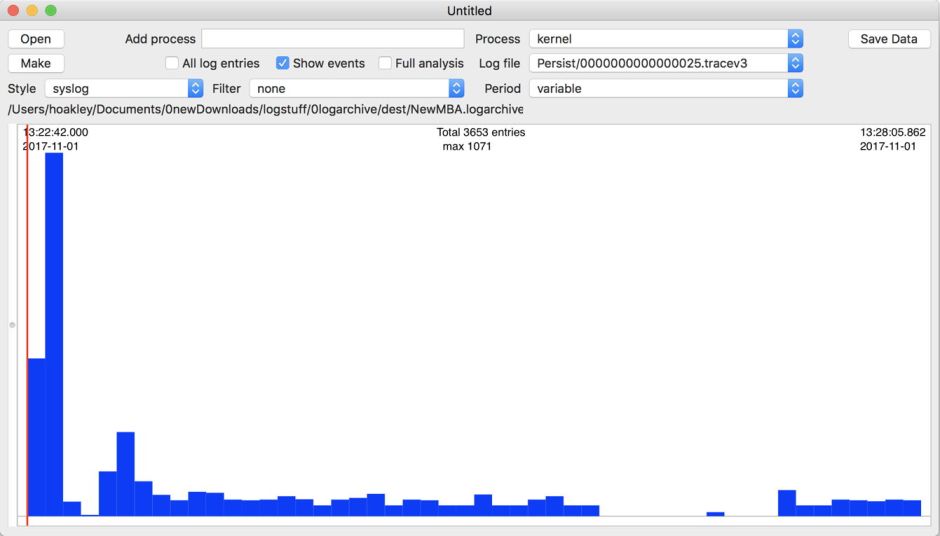
Task: Click the tallest blue histogram bar
Action: click(x=54, y=335)
